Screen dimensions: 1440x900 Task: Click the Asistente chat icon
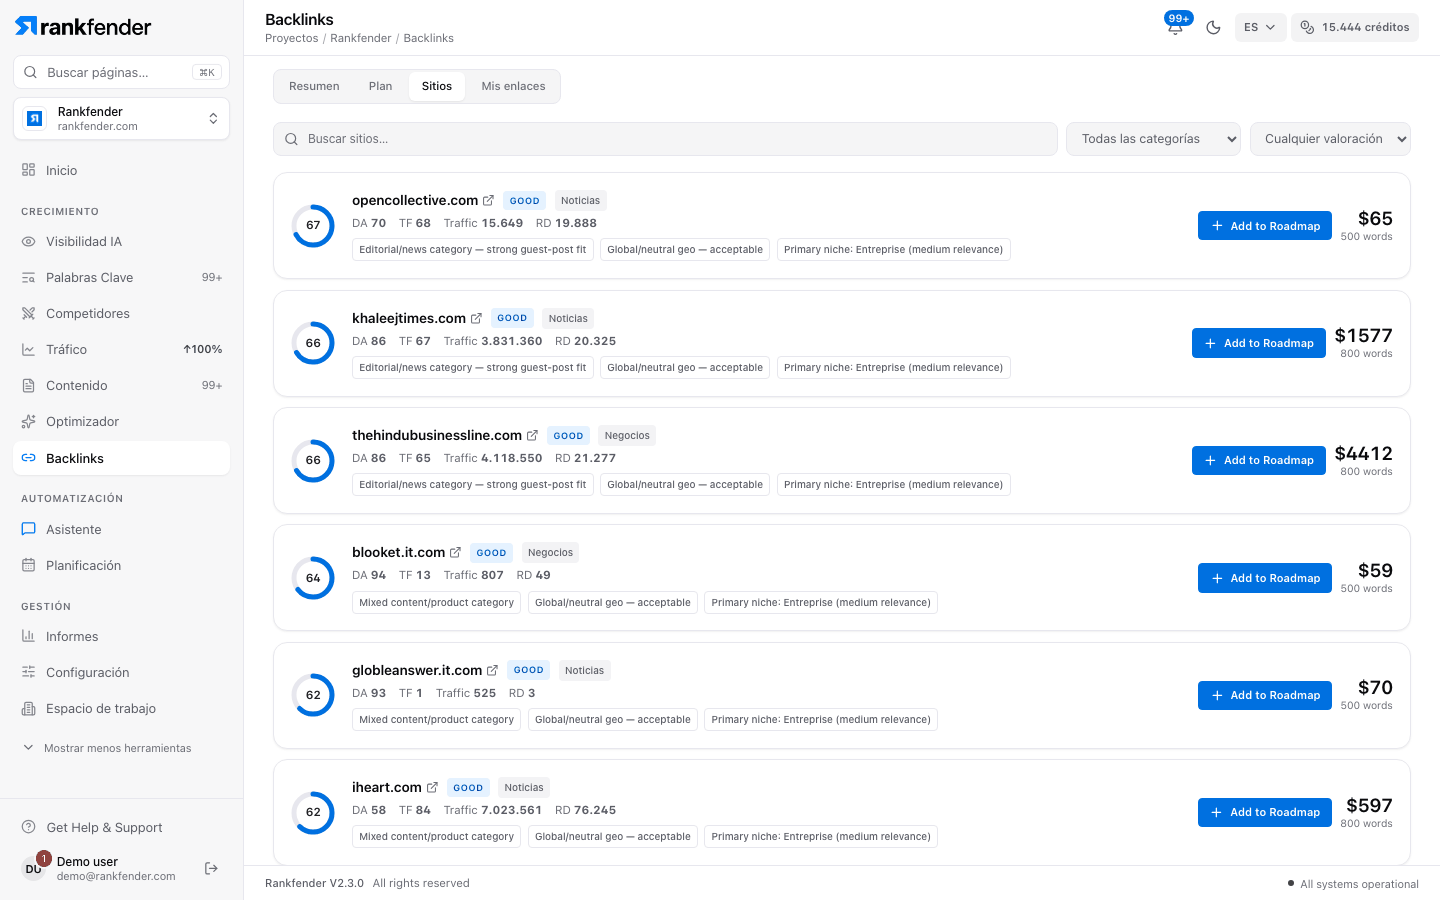(x=28, y=530)
